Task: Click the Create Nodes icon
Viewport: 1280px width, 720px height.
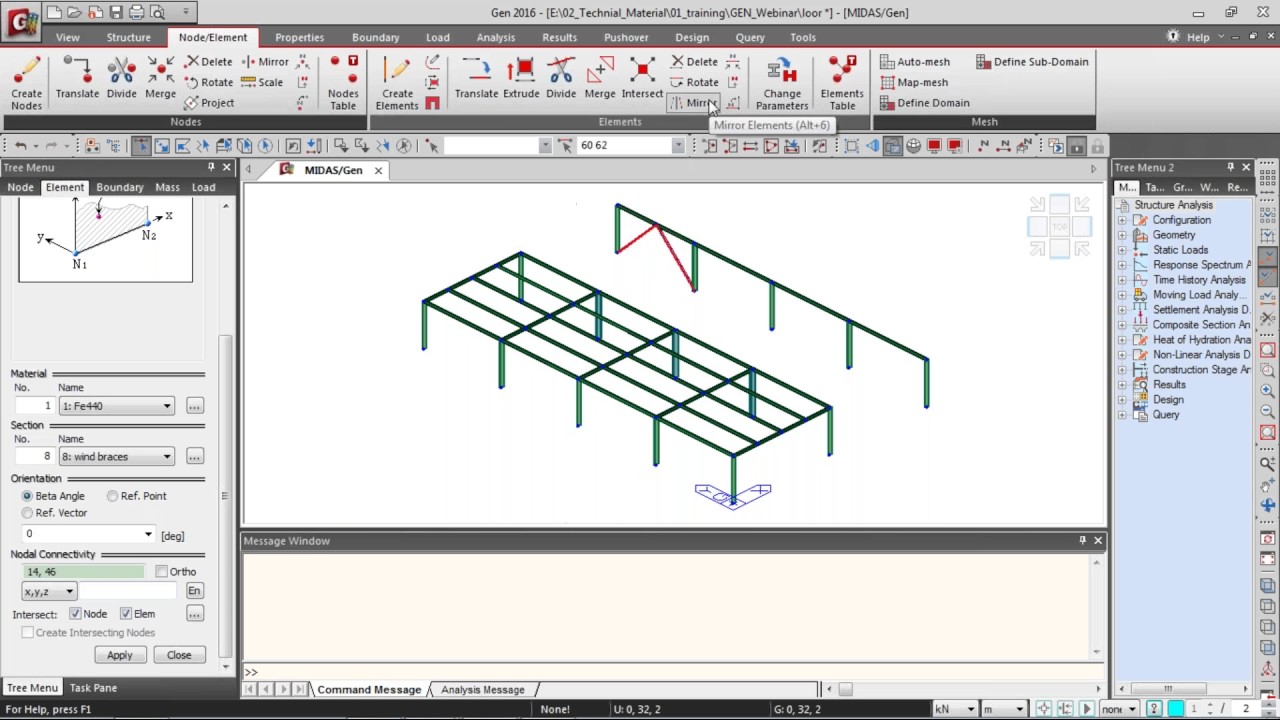Action: point(27,82)
